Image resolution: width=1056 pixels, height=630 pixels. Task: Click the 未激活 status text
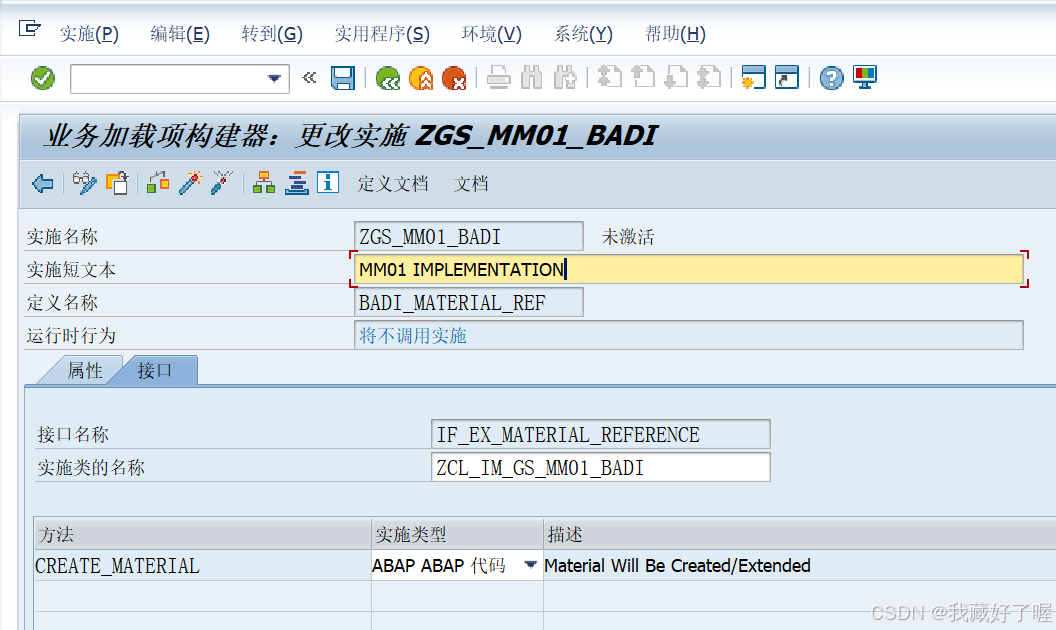pyautogui.click(x=628, y=237)
